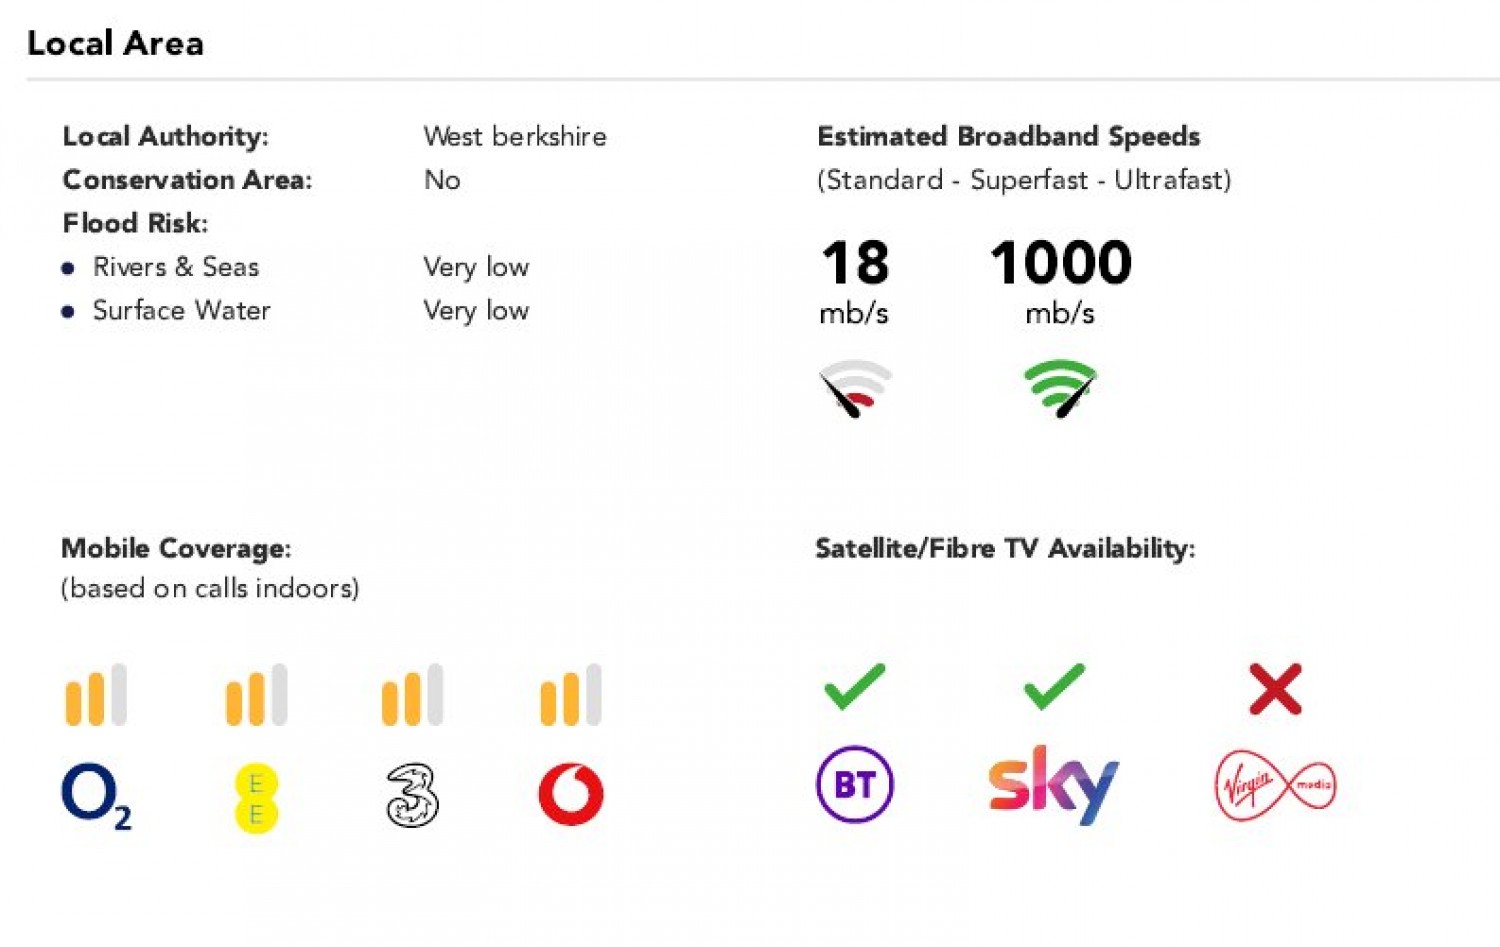Click the signal bars above O2
Viewport: 1500px width, 947px height.
[96, 694]
